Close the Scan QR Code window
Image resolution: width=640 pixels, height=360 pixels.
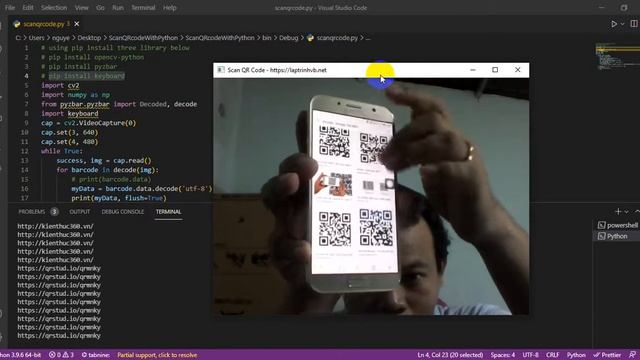click(518, 70)
